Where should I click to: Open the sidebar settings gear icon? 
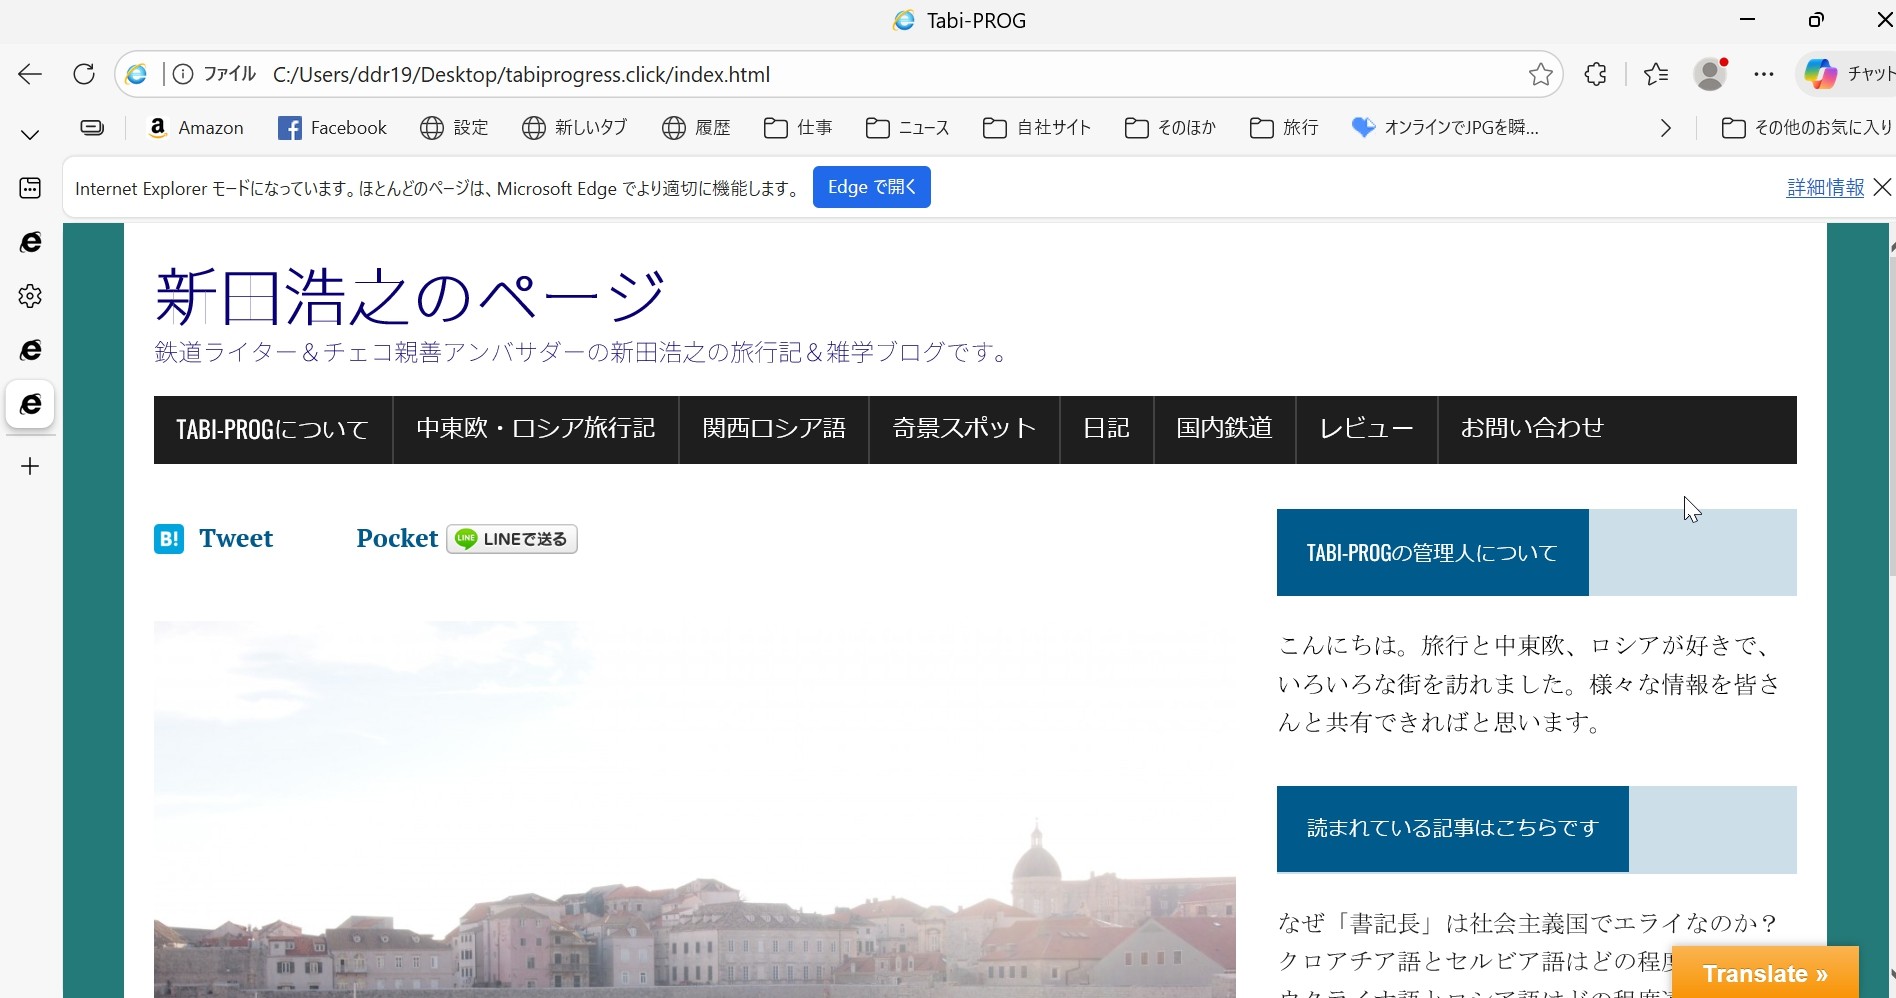(30, 296)
